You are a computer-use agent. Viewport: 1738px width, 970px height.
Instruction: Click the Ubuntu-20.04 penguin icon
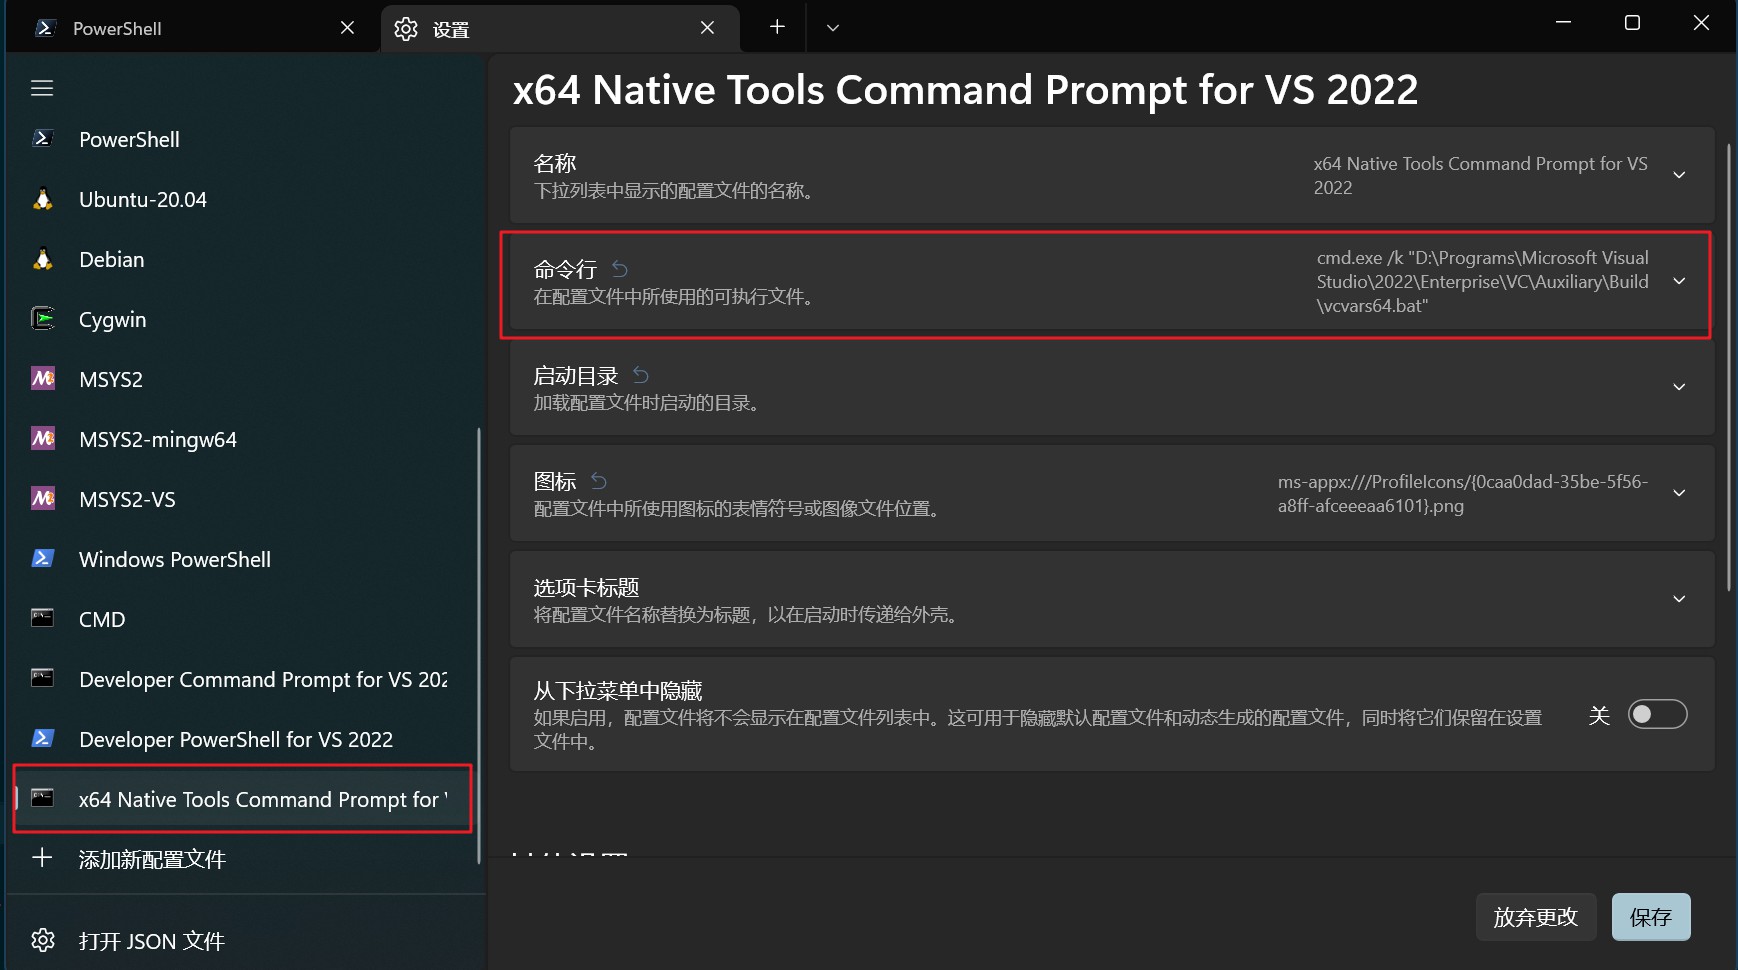coord(42,199)
